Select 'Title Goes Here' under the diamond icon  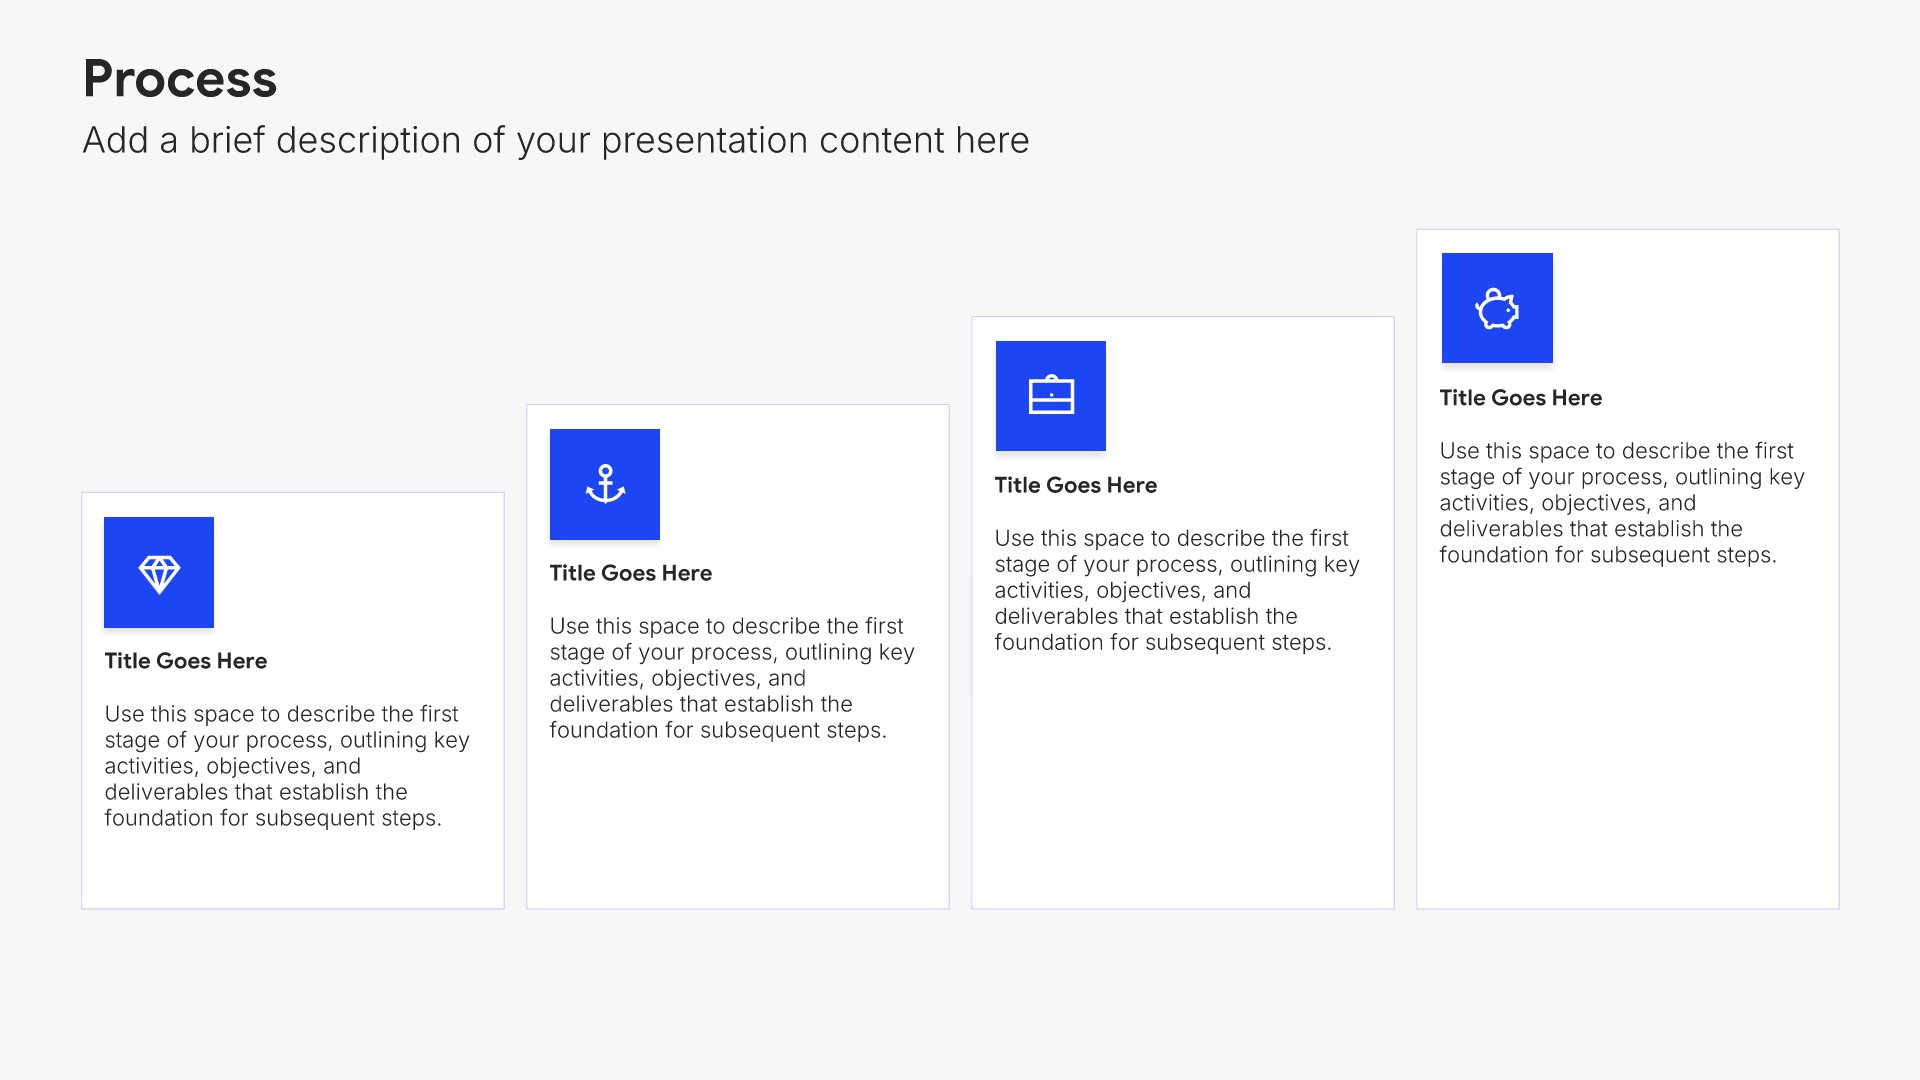coord(186,661)
